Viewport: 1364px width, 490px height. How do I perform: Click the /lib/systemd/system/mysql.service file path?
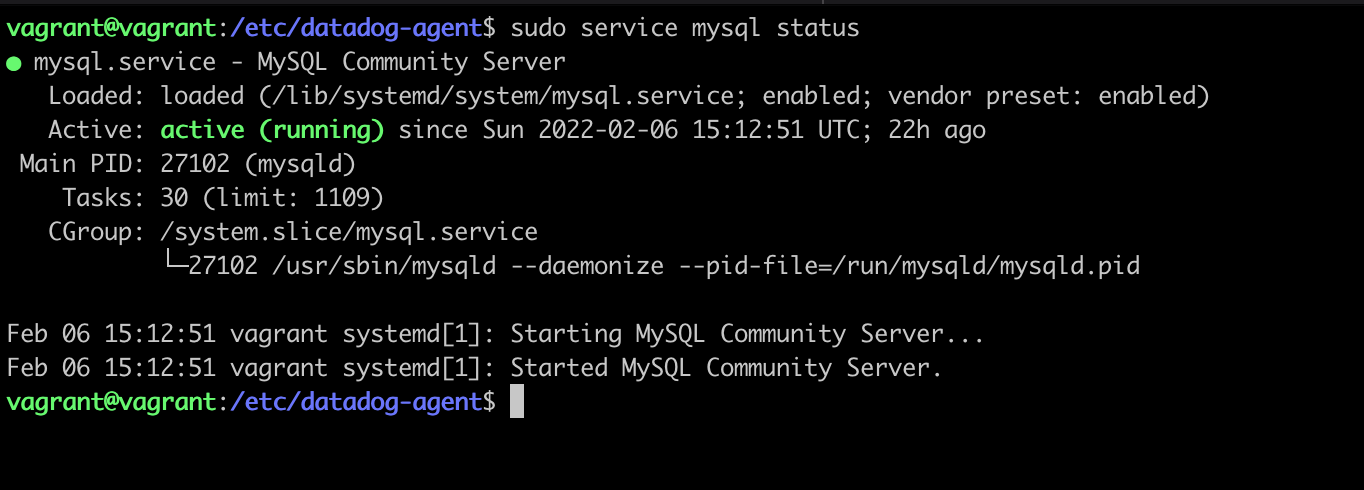point(504,96)
